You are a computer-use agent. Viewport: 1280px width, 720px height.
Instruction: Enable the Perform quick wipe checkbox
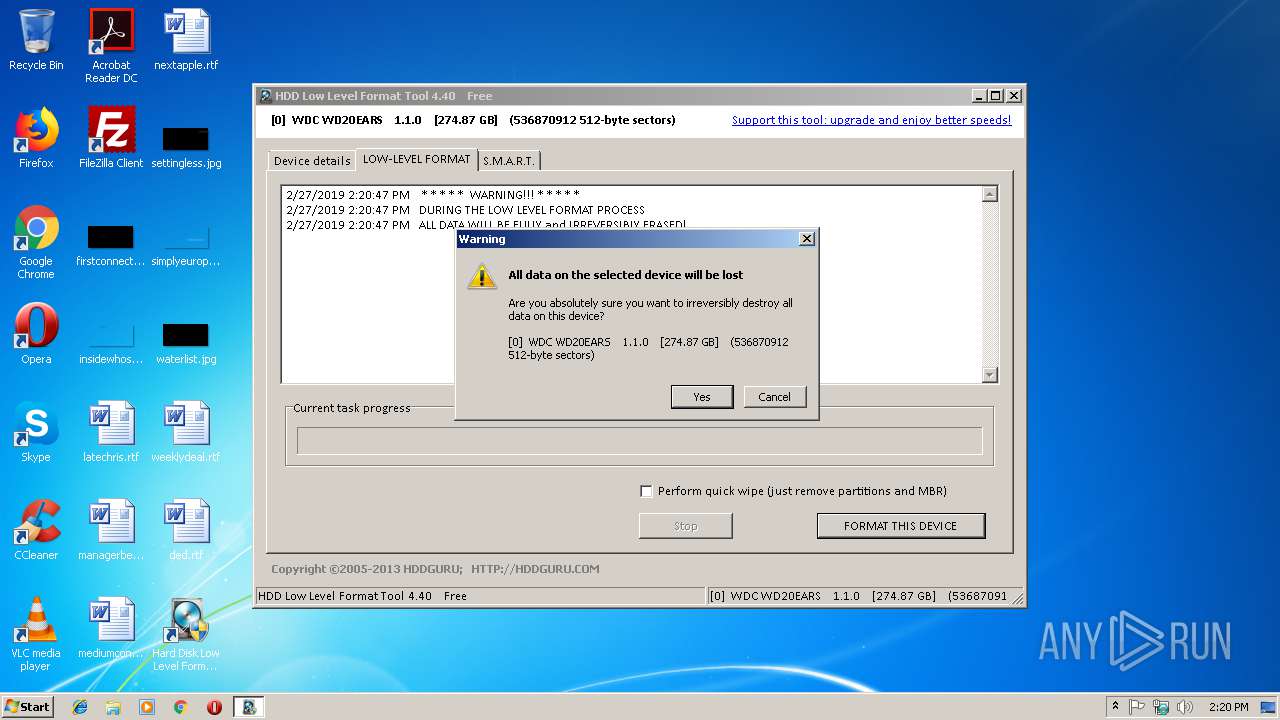tap(646, 491)
